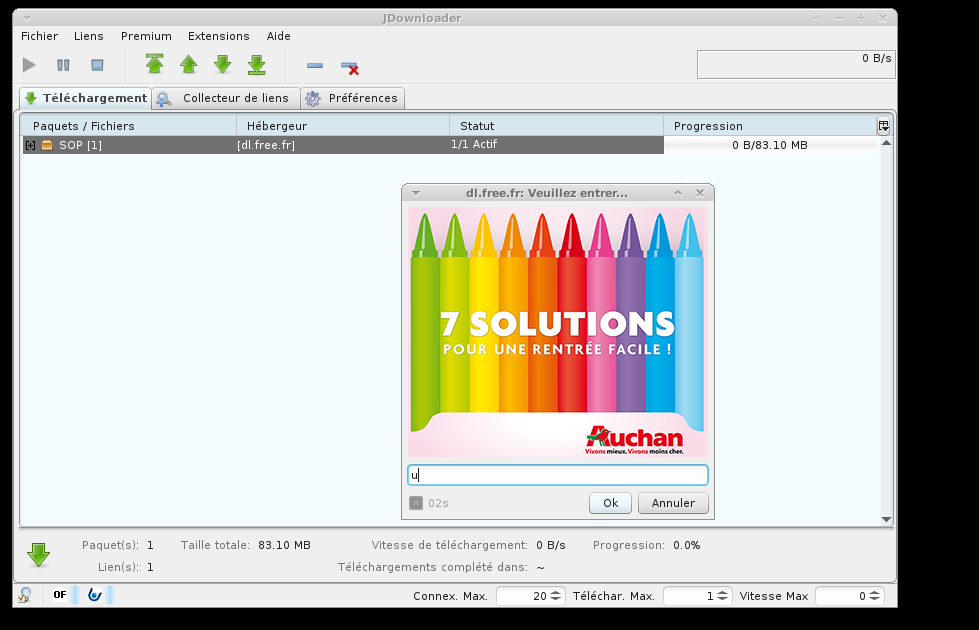Close the dl.free.fr captcha dialog
This screenshot has height=630, width=979.
(700, 193)
